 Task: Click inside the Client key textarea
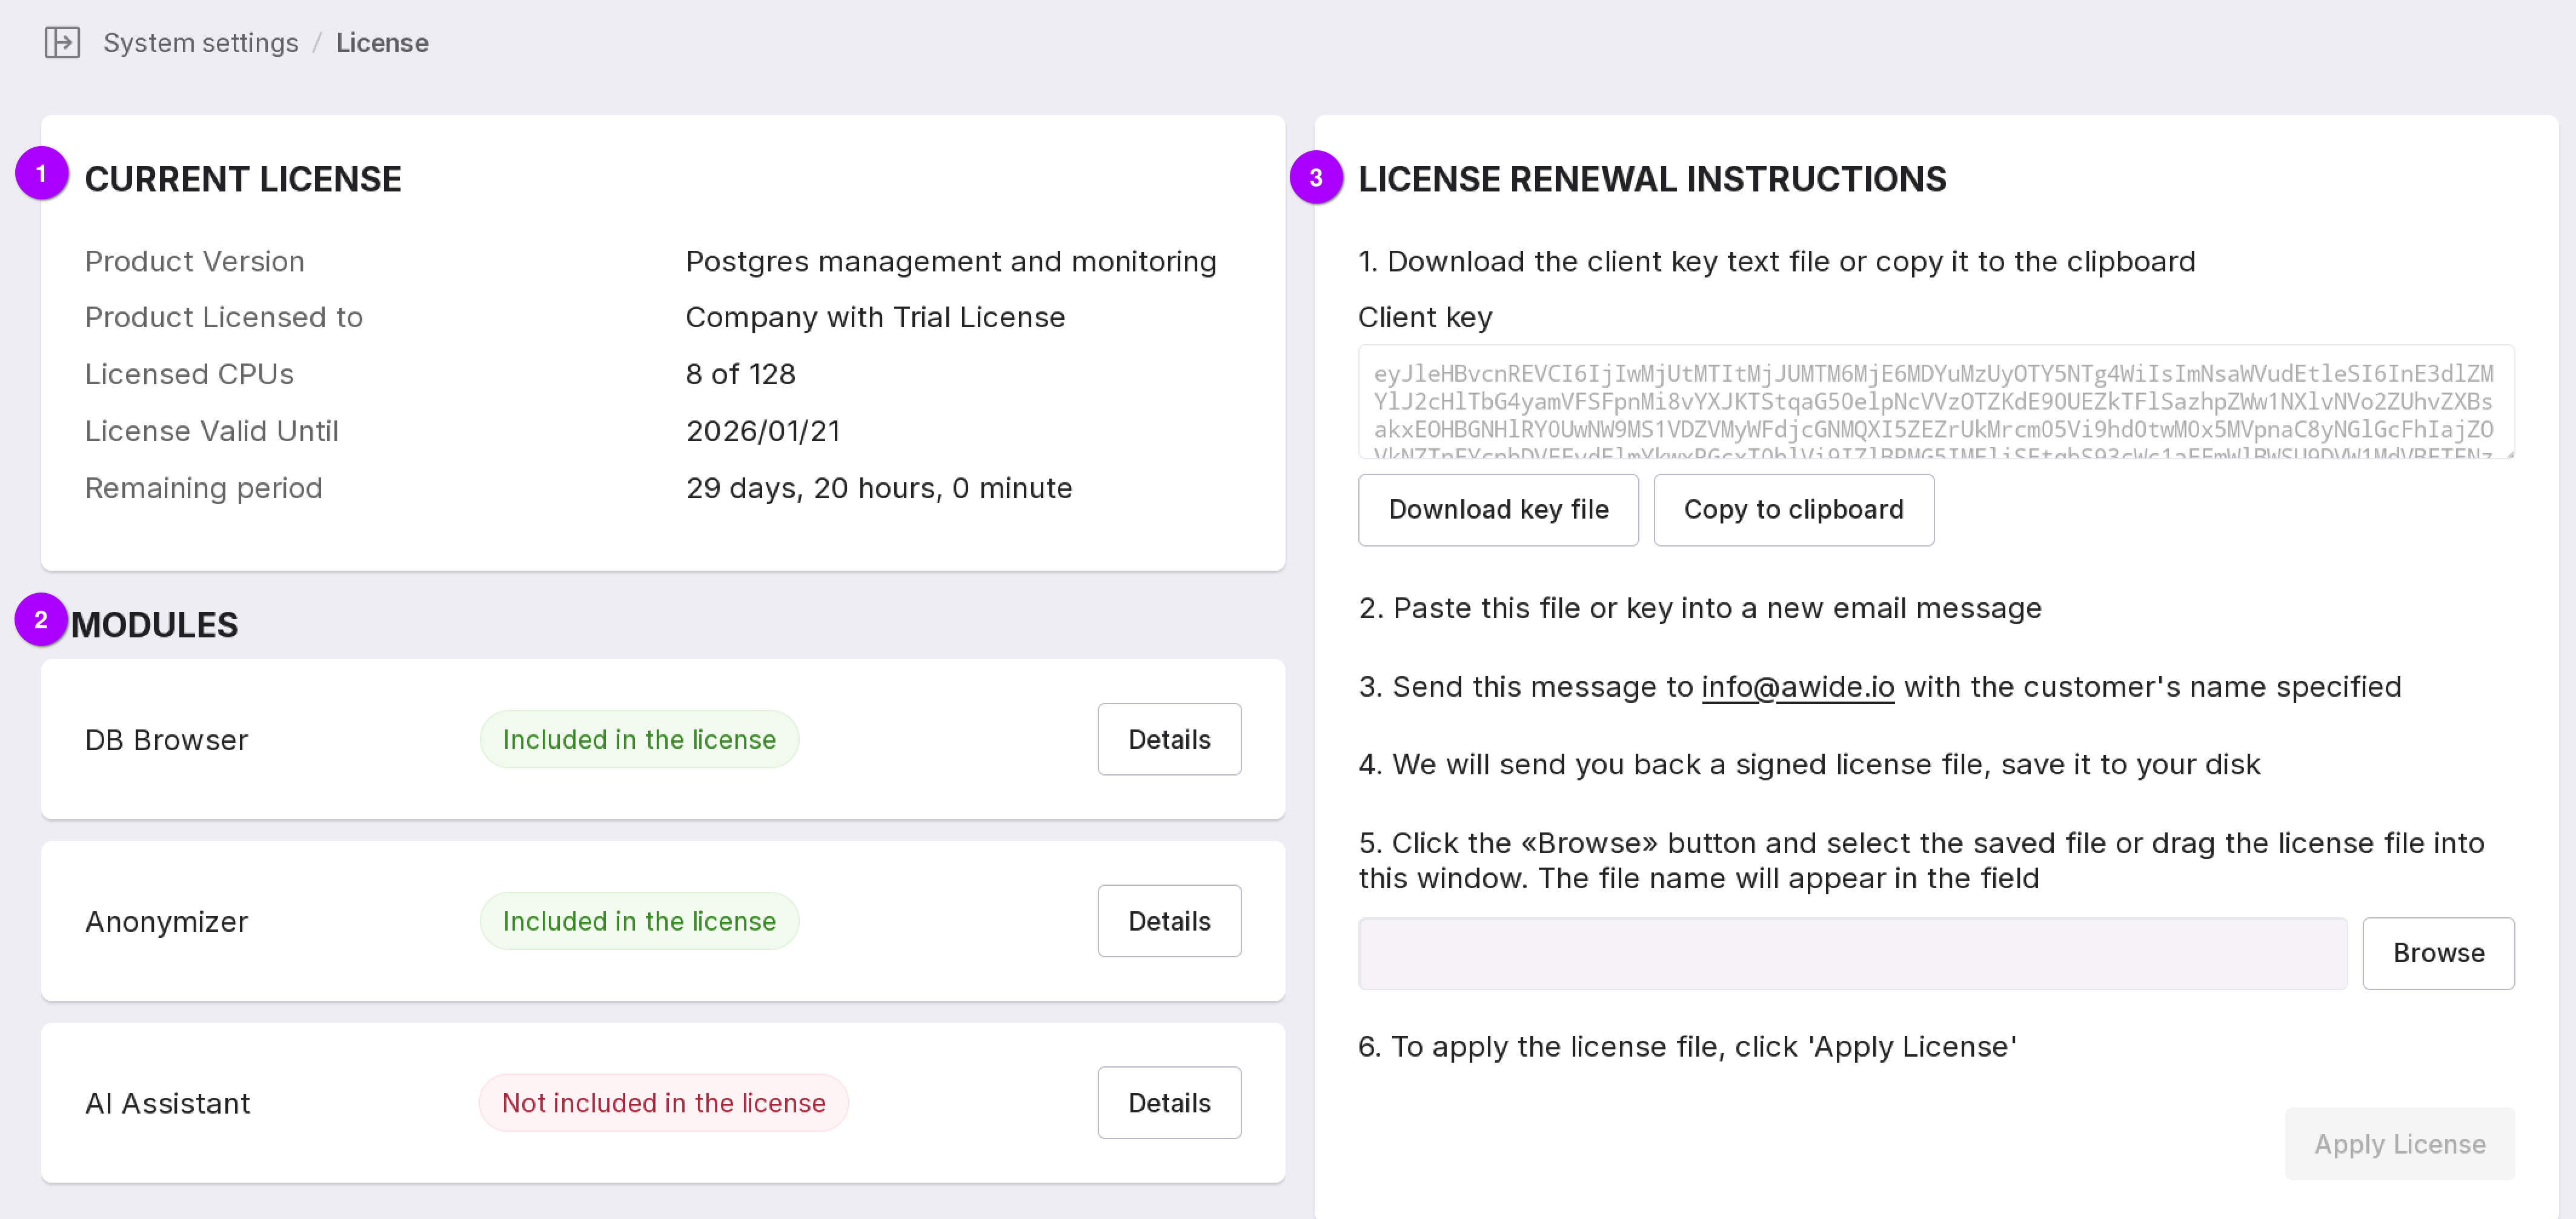coord(1934,402)
